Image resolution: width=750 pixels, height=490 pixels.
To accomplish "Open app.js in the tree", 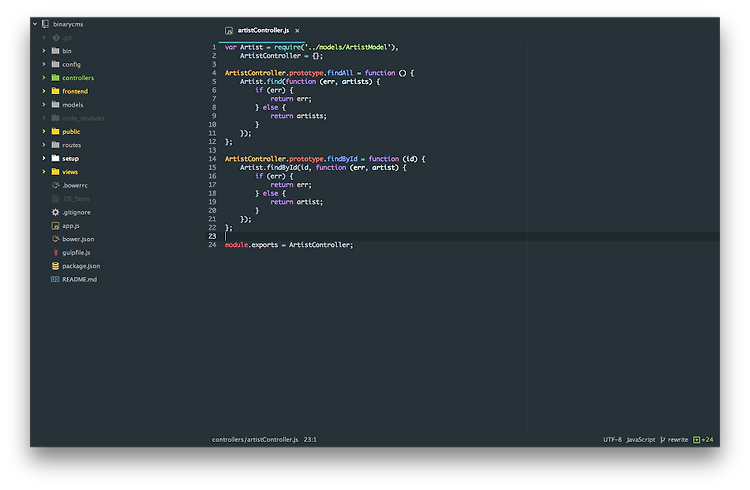I will [71, 225].
